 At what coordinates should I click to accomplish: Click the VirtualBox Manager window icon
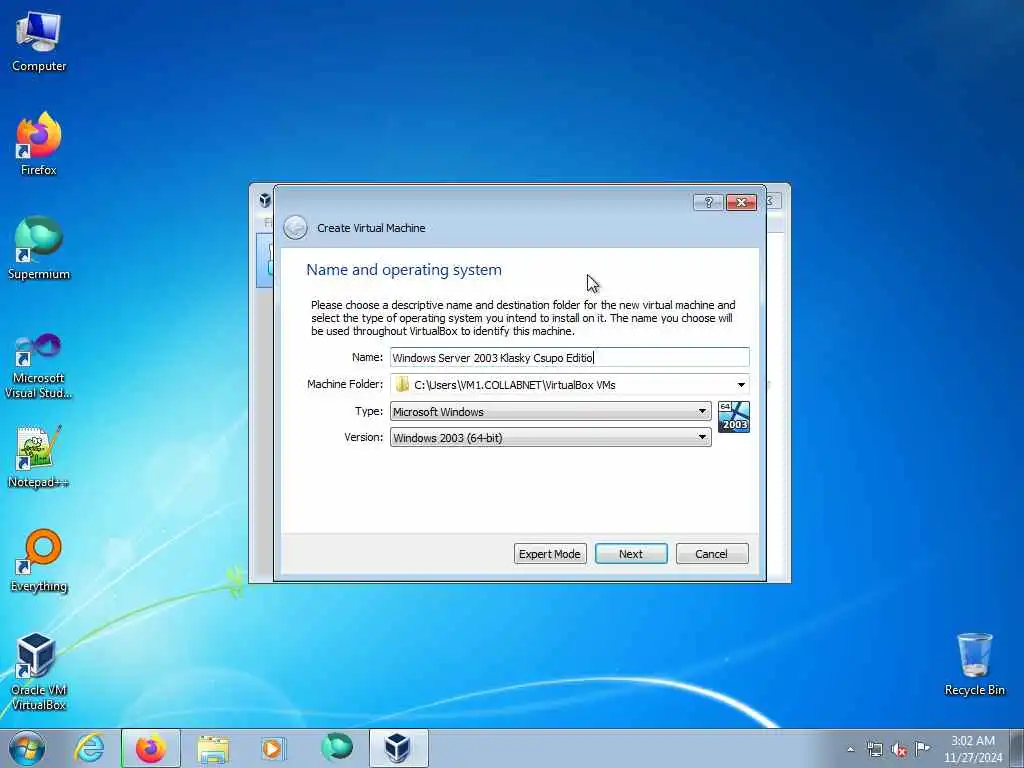tap(264, 200)
